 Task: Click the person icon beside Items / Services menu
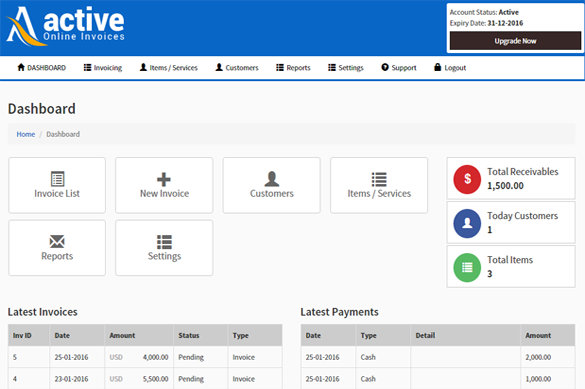coord(143,67)
